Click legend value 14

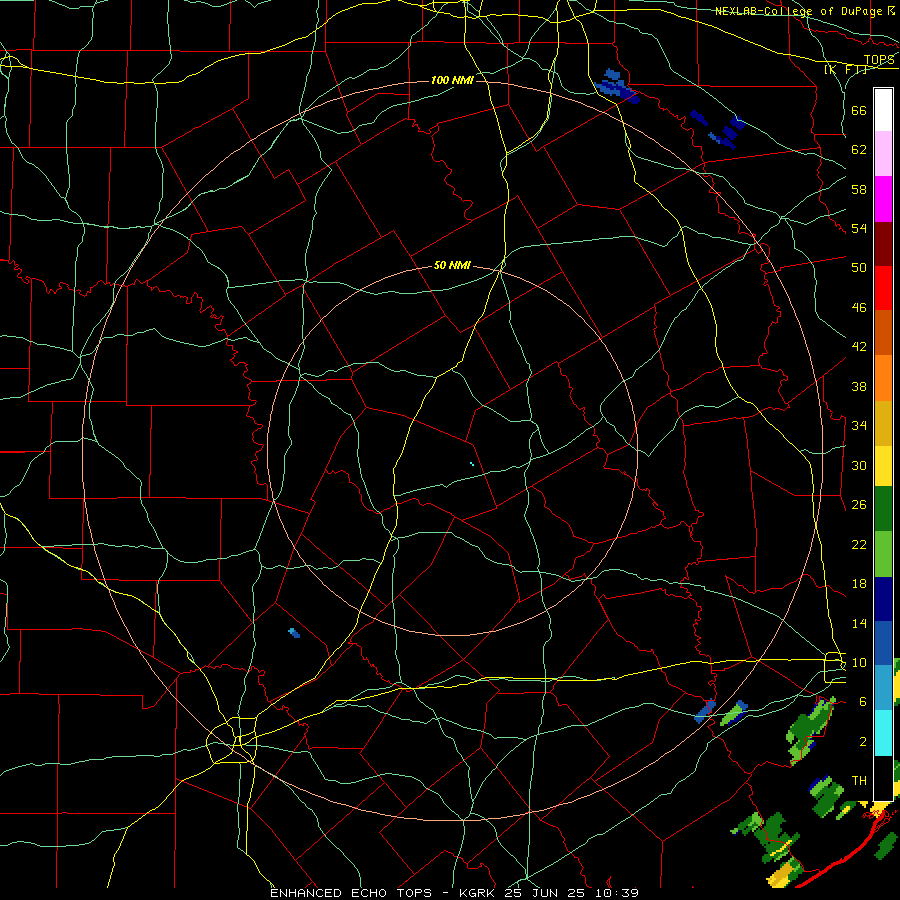point(859,623)
